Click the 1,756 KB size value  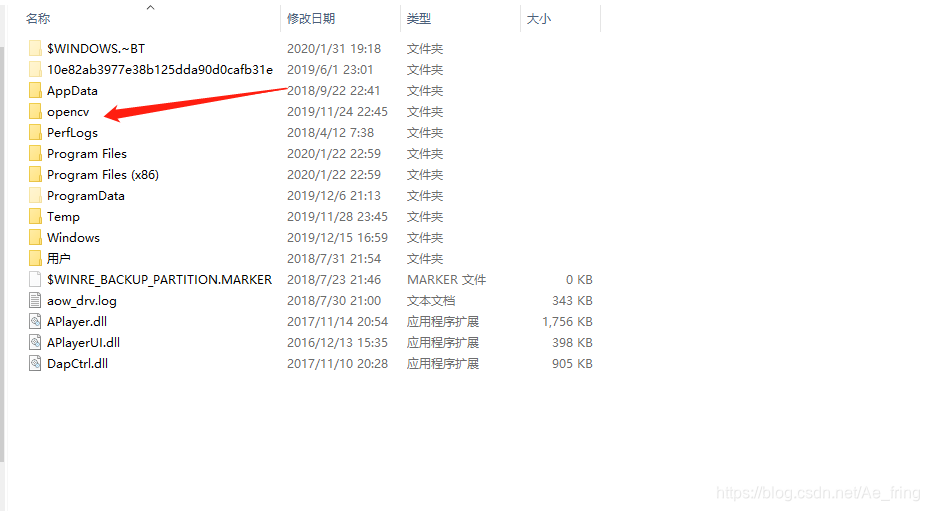pos(567,321)
